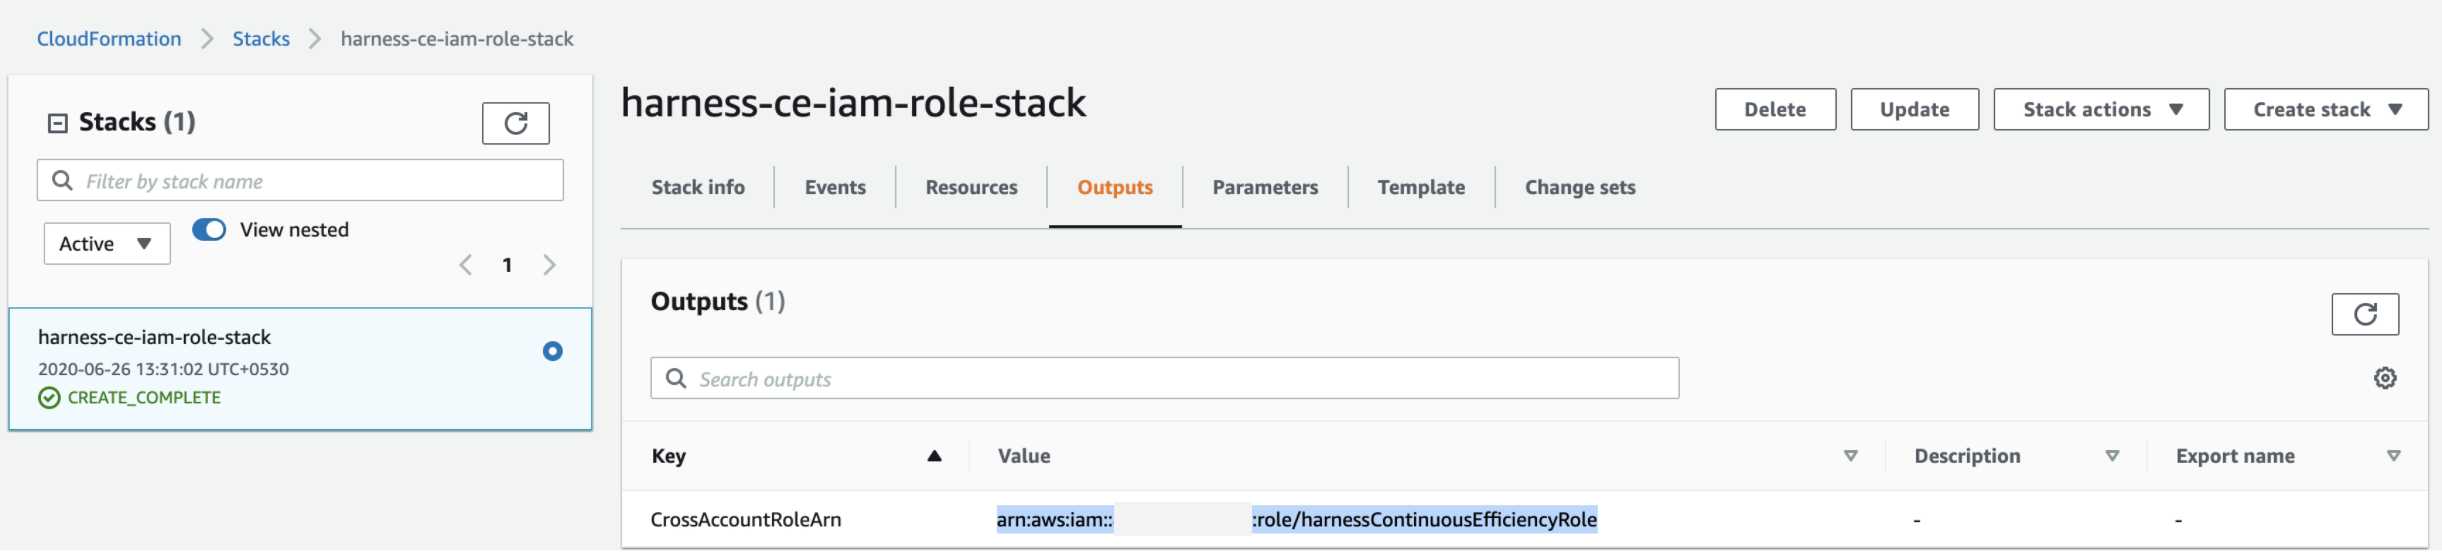Toggle the View nested switch
This screenshot has height=552, width=2442.
[209, 230]
